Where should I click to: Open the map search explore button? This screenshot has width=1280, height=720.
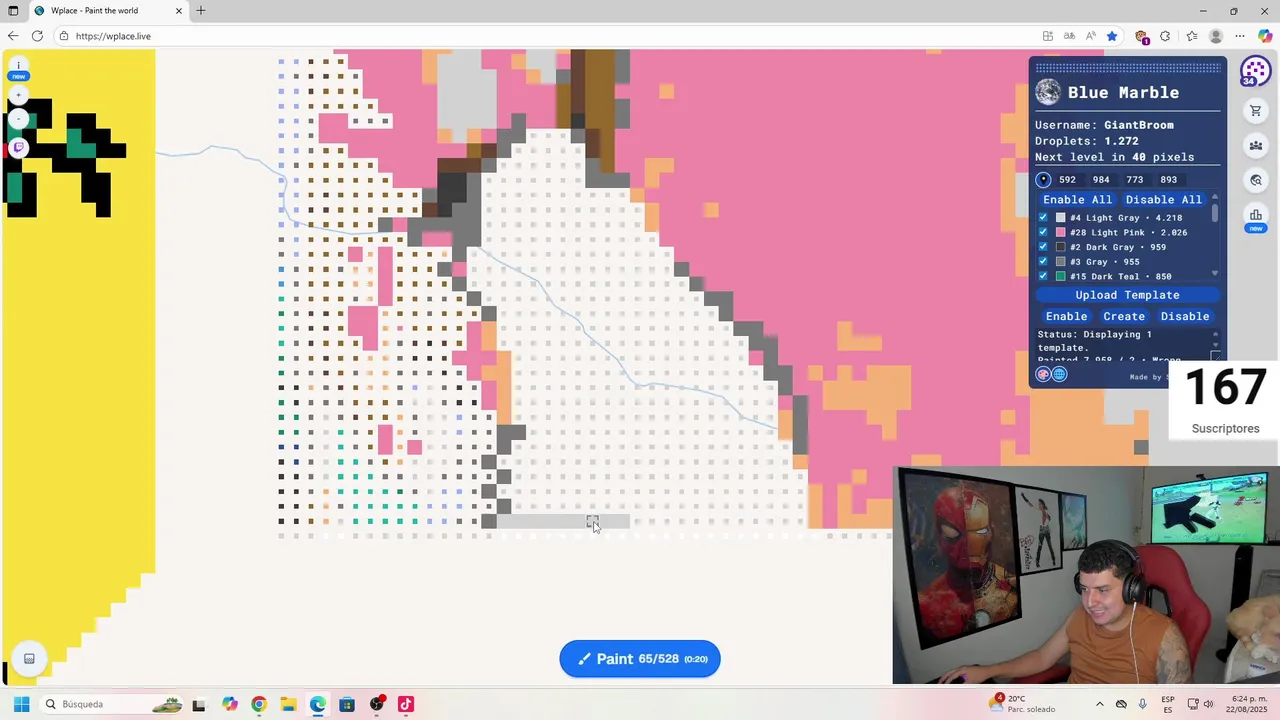click(x=1256, y=181)
